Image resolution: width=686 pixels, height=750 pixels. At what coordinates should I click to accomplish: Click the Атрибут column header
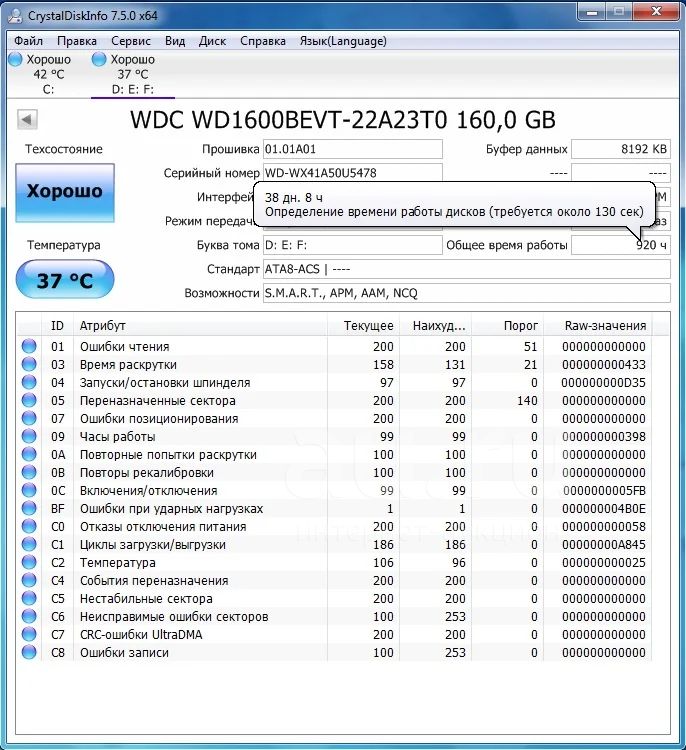[x=200, y=326]
